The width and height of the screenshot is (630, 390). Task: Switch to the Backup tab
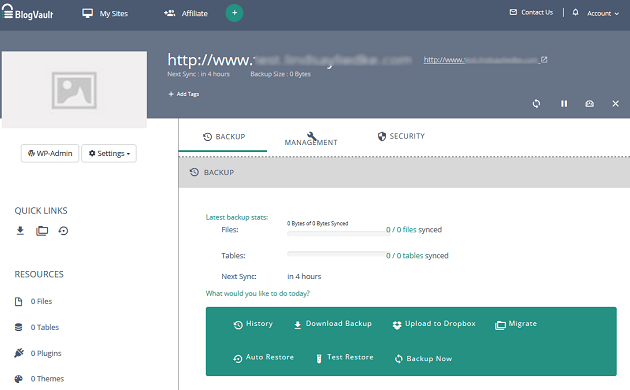point(223,137)
